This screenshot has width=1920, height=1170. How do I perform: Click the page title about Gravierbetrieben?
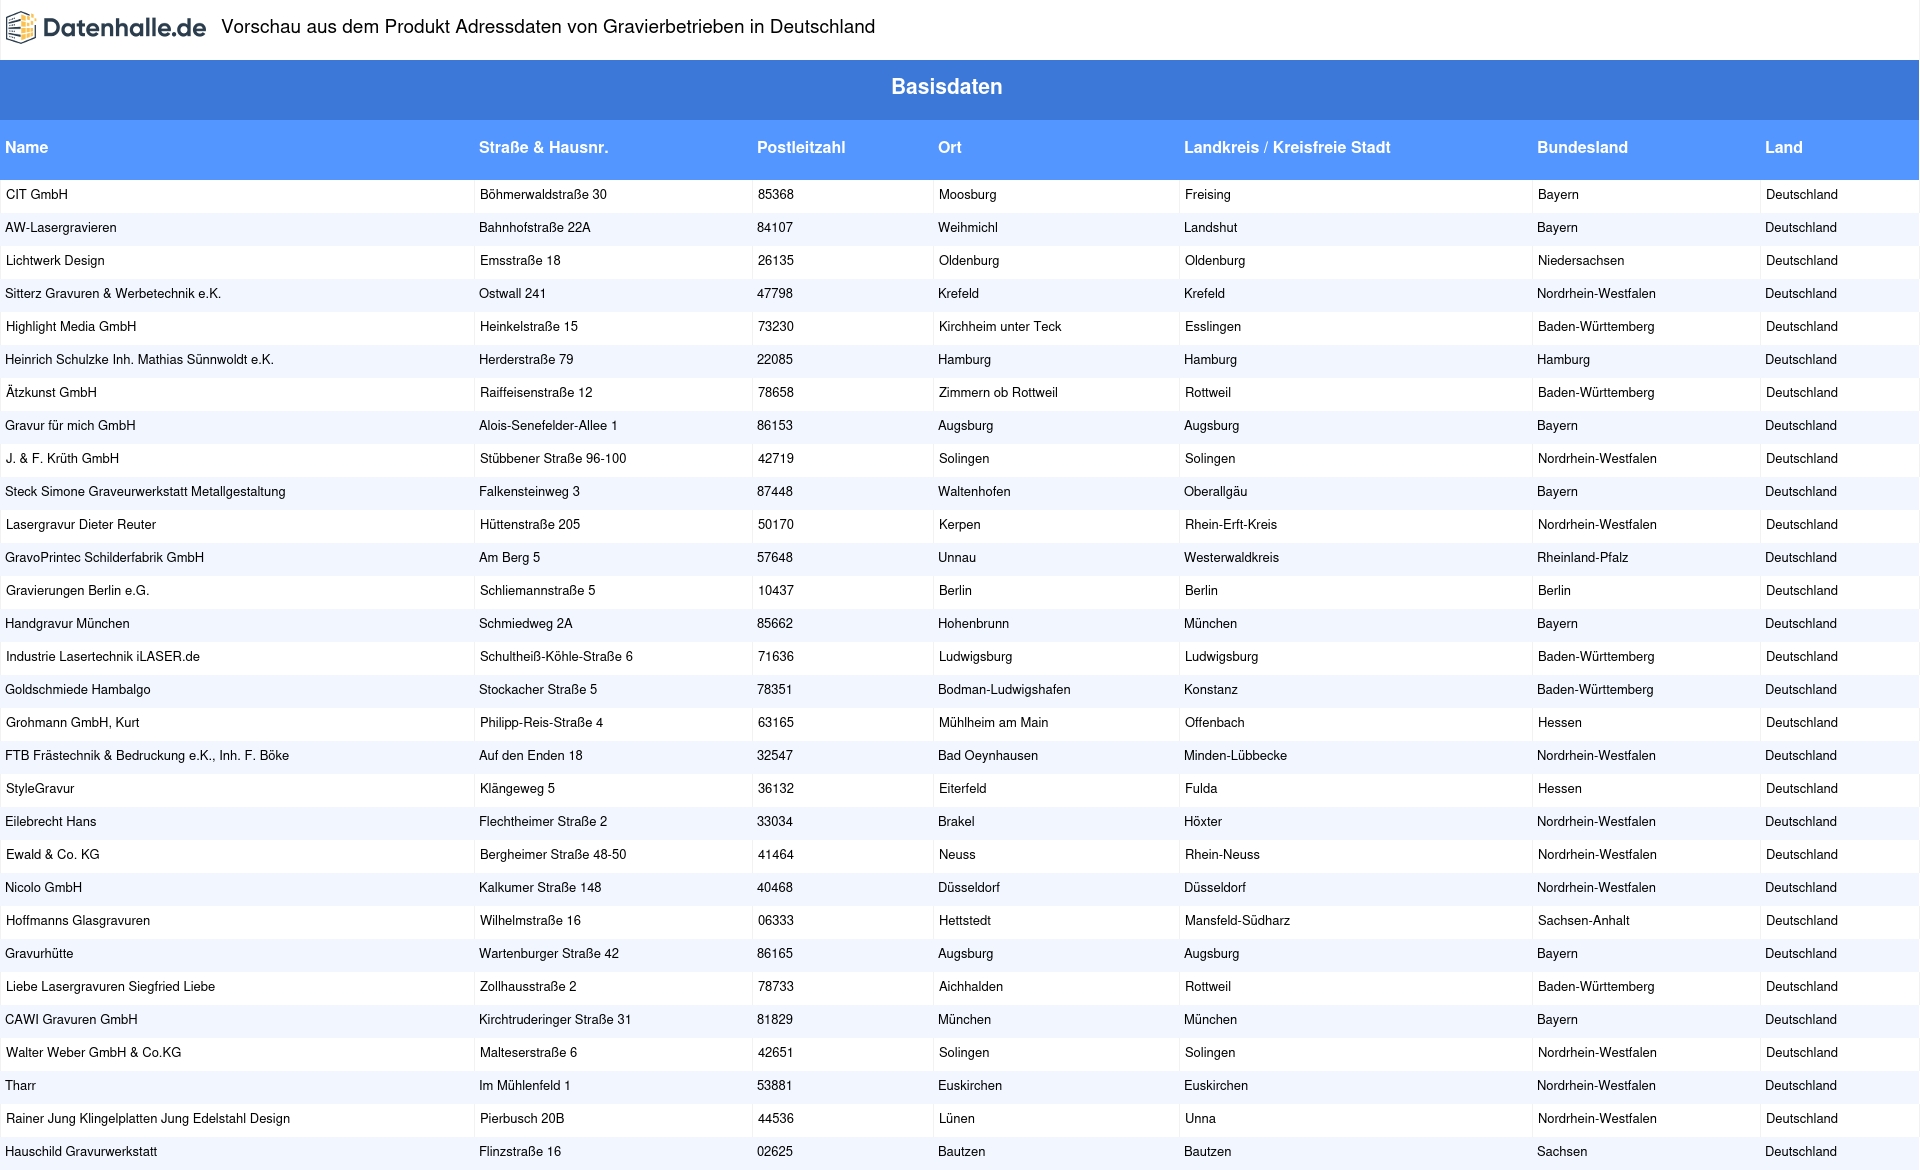pyautogui.click(x=548, y=27)
